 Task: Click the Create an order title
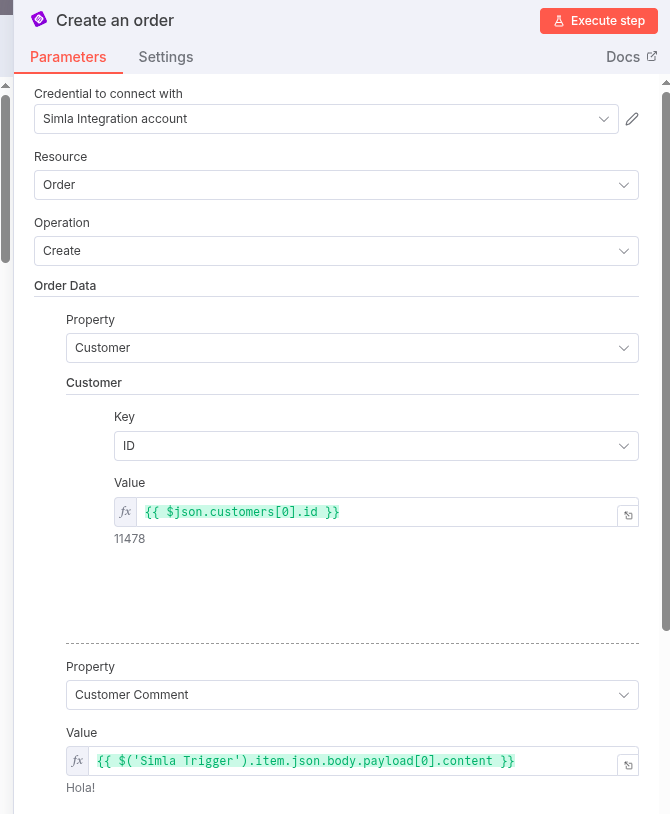(x=115, y=20)
